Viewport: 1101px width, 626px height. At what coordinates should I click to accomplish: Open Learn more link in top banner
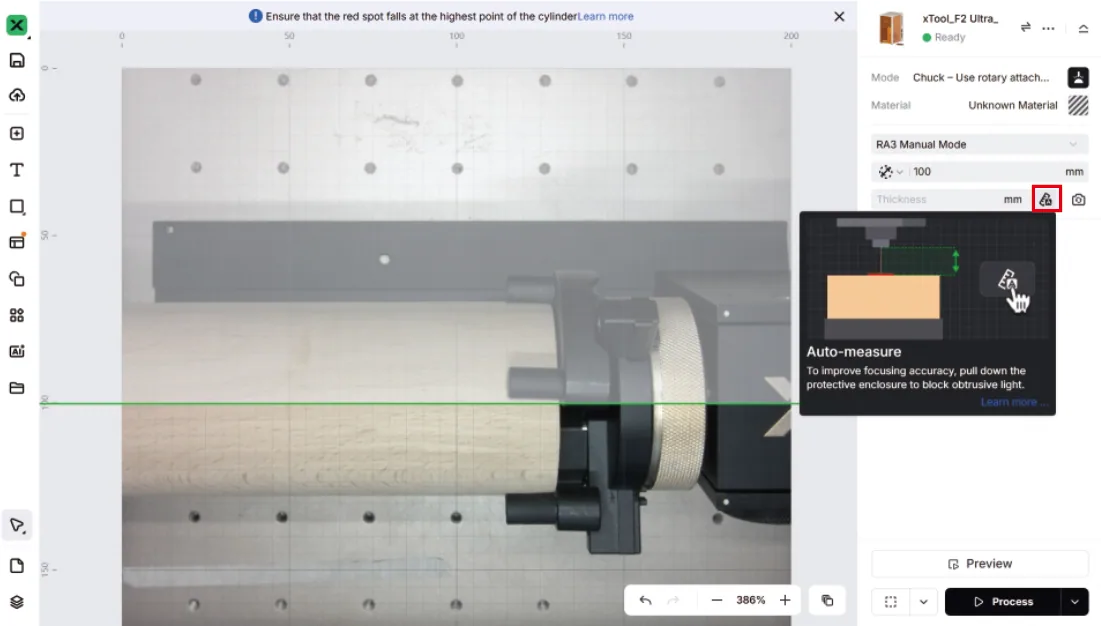(605, 16)
